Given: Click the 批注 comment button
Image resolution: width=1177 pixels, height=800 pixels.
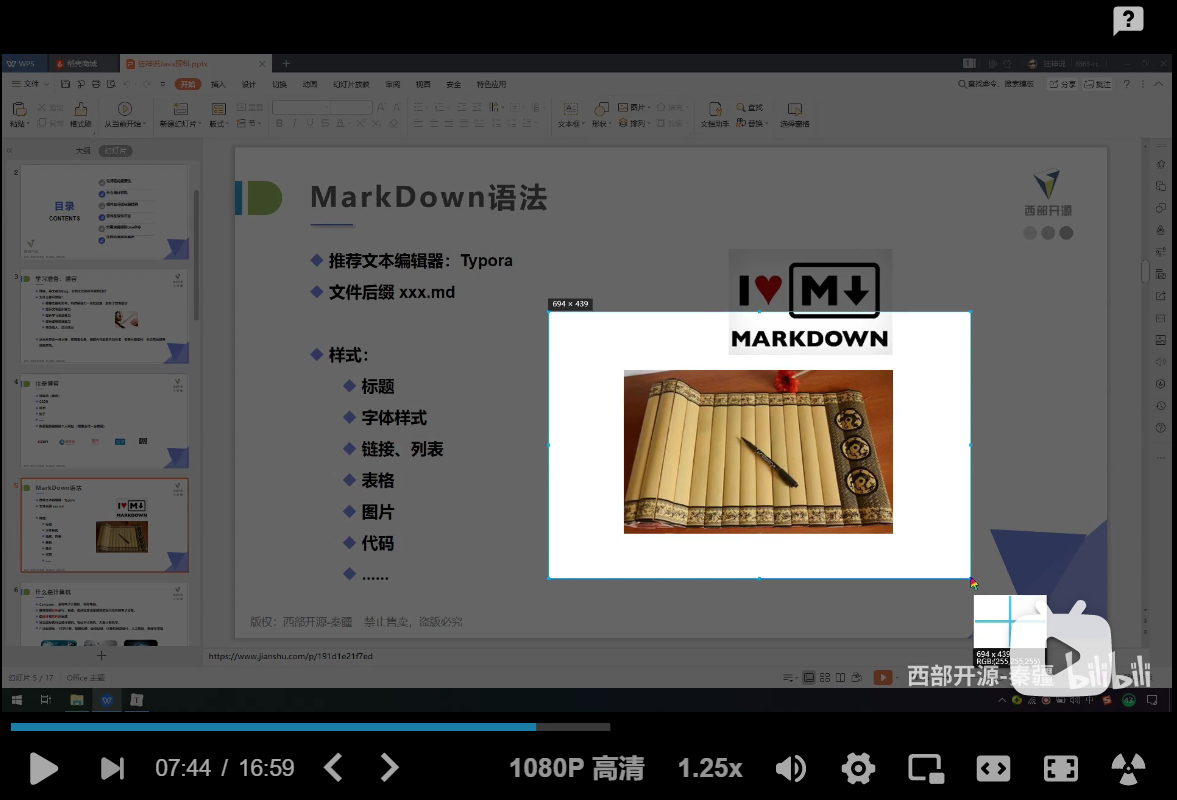Looking at the screenshot, I should point(1097,84).
